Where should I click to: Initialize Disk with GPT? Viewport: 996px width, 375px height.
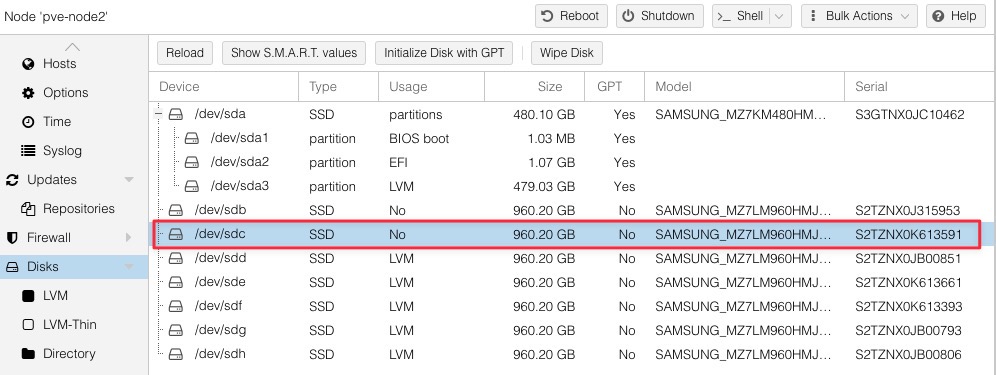[444, 53]
